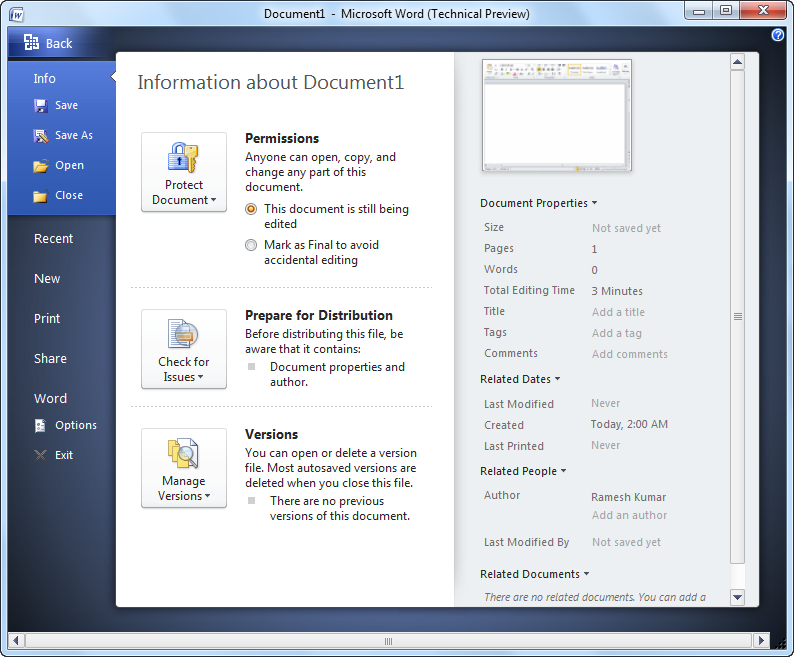Image resolution: width=794 pixels, height=657 pixels.
Task: Select 'Mark as Final' radio button
Action: tap(251, 245)
